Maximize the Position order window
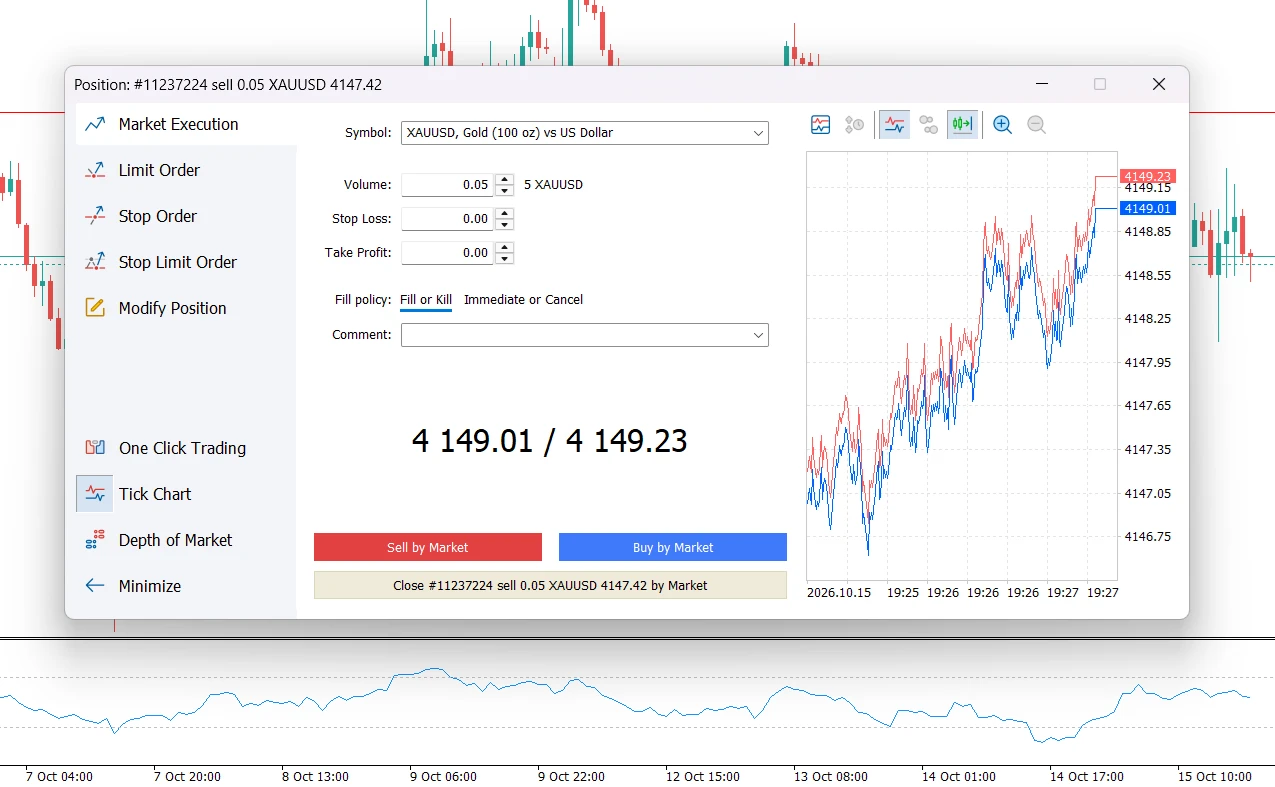This screenshot has height=787, width=1275. point(1100,85)
